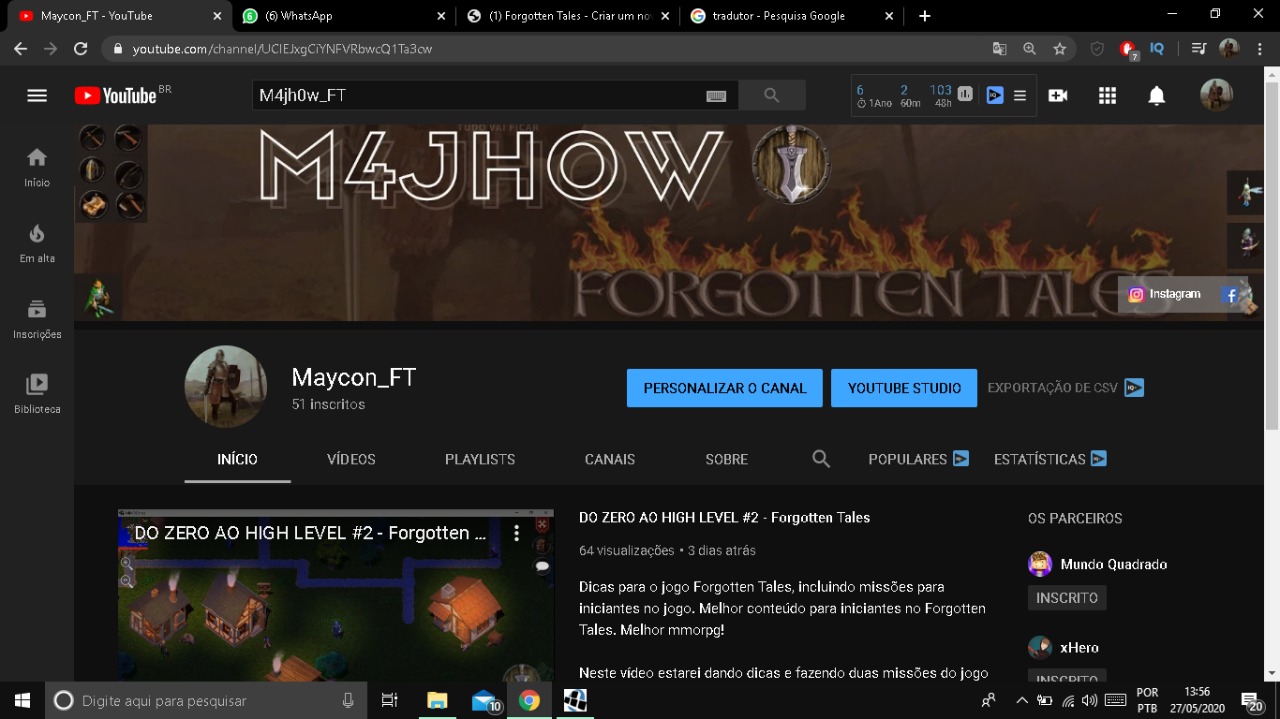The width and height of the screenshot is (1280, 719).
Task: Close the WhatsApp browser tab
Action: pyautogui.click(x=441, y=16)
